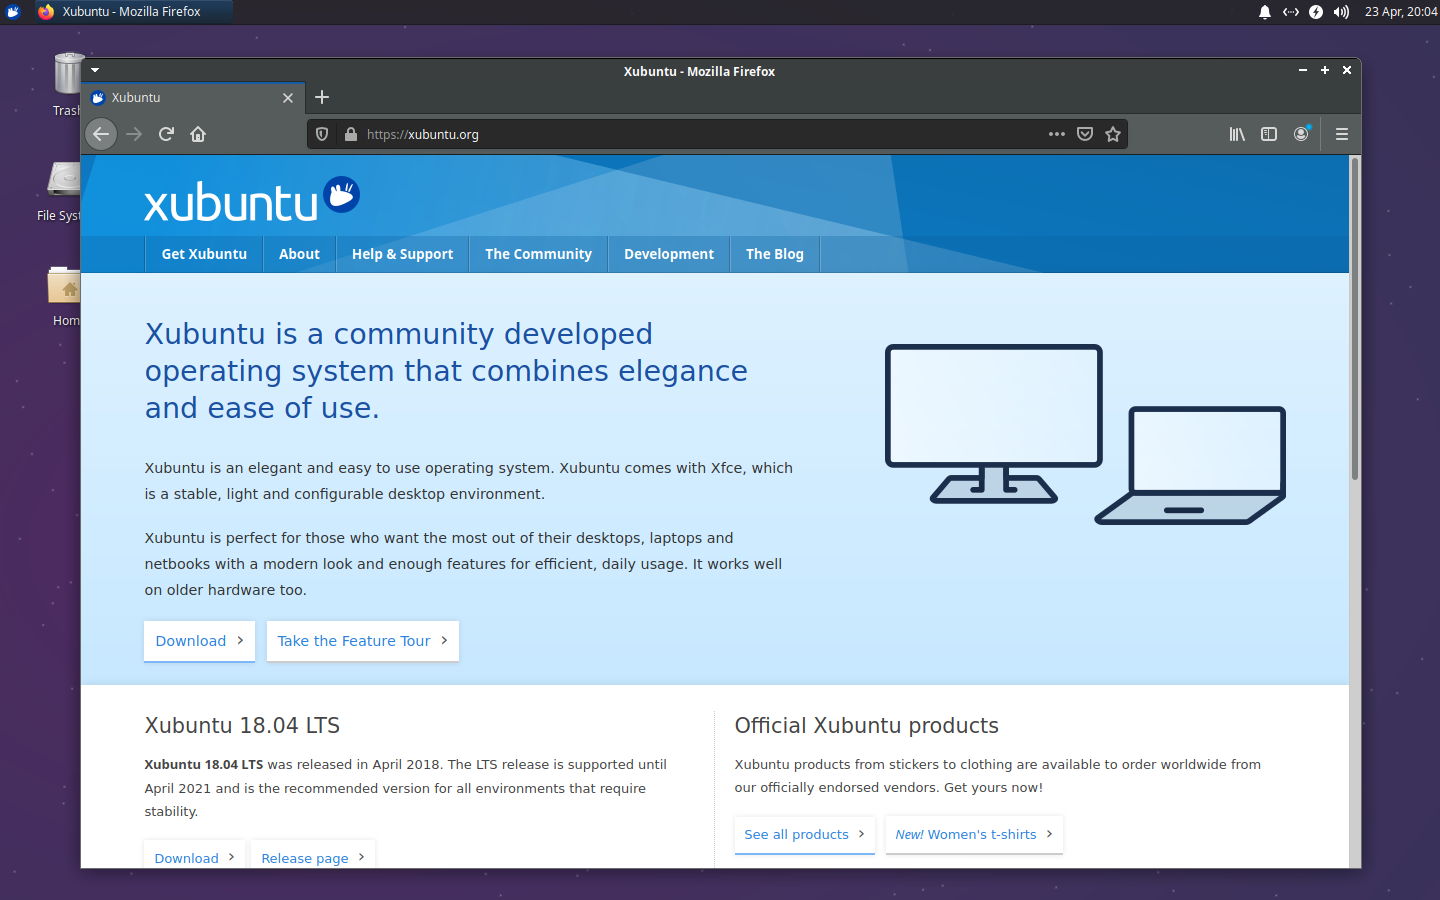Reload the current page
This screenshot has height=900, width=1440.
click(x=166, y=134)
